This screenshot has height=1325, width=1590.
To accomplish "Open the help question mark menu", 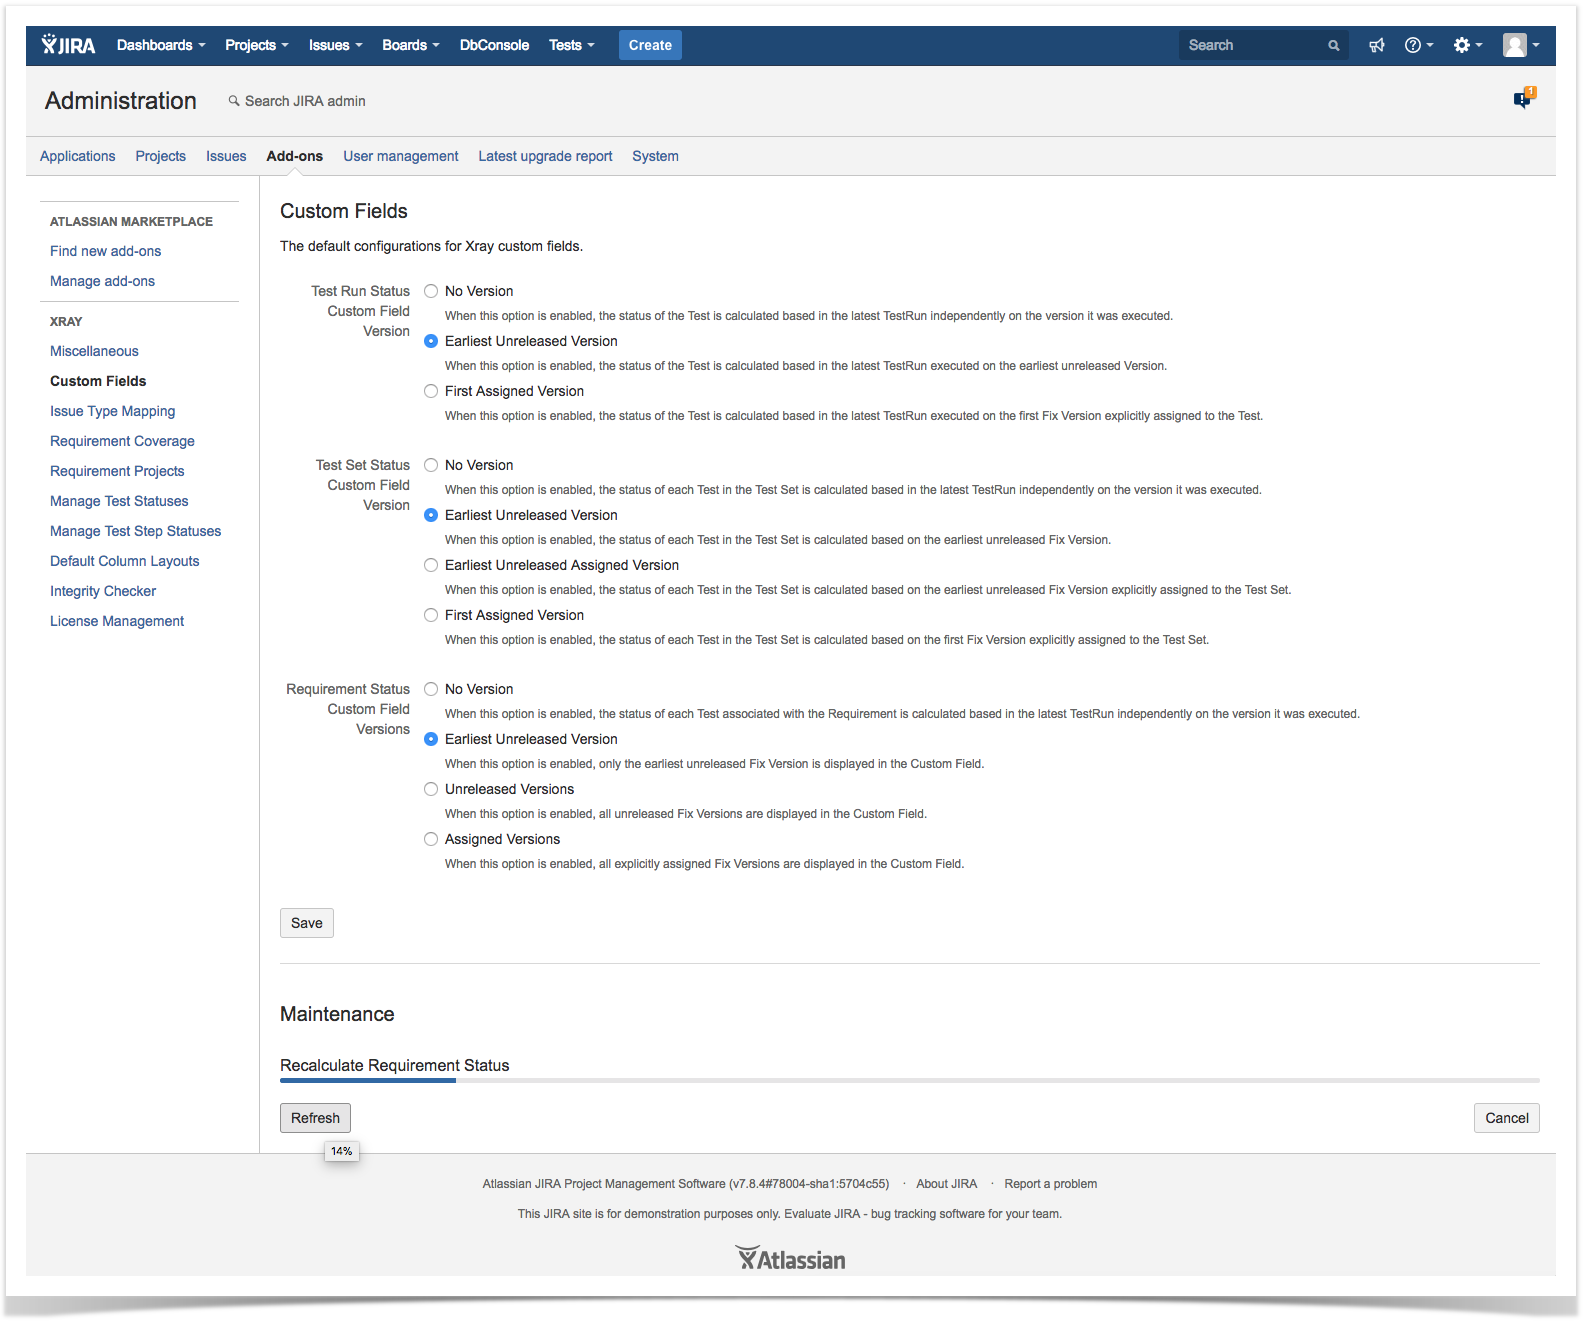I will 1419,45.
